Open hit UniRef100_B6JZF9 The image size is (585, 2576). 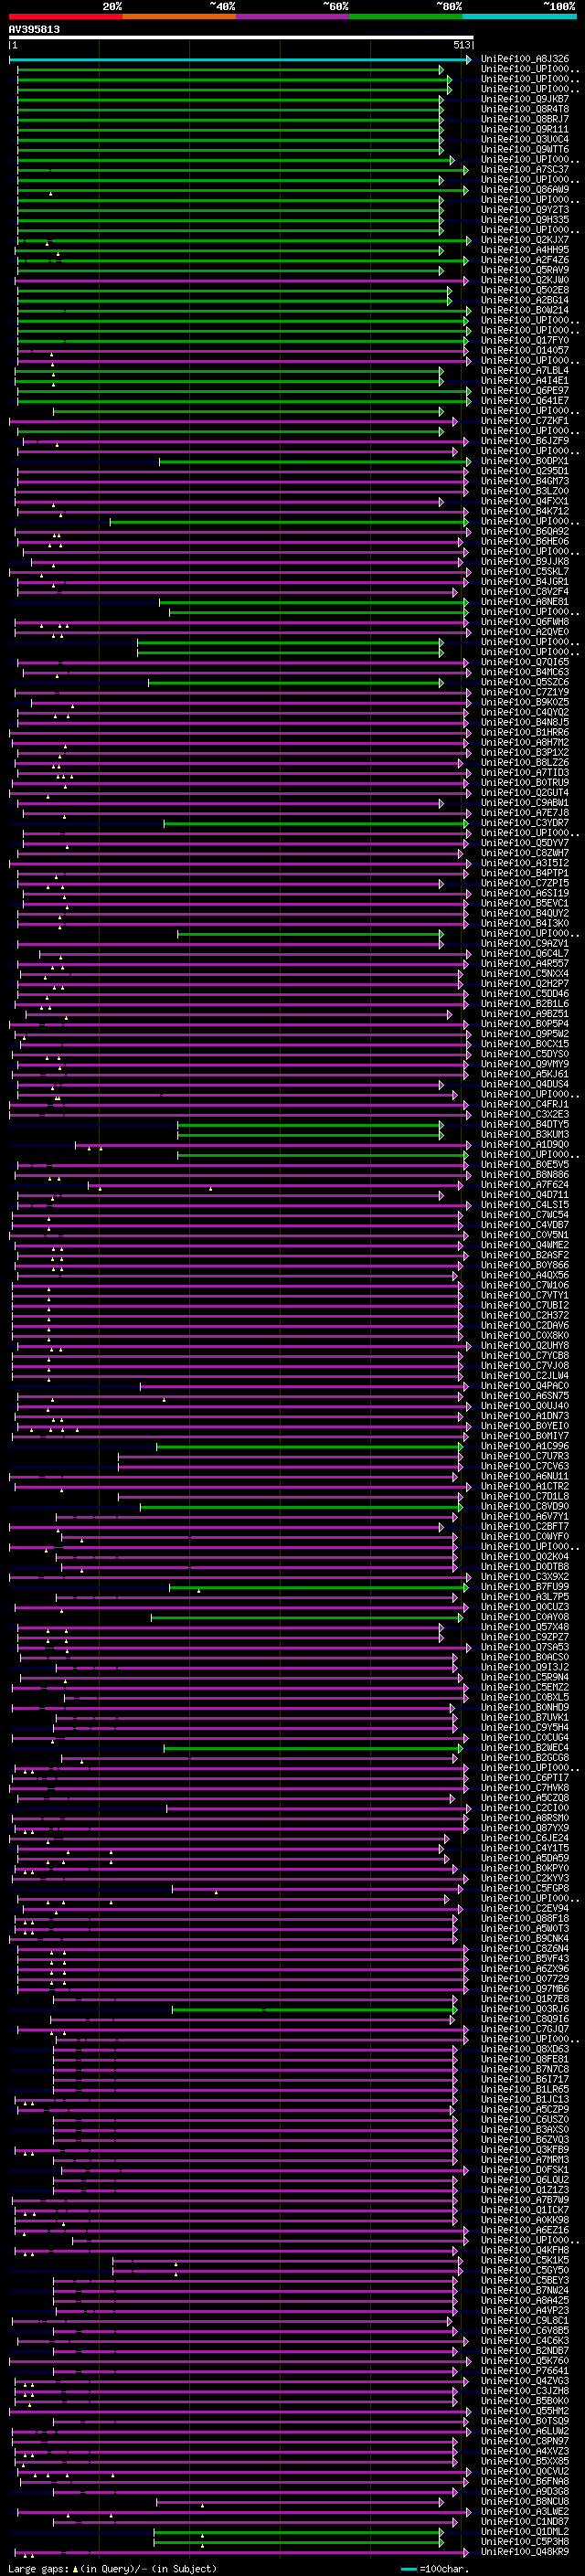(525, 441)
